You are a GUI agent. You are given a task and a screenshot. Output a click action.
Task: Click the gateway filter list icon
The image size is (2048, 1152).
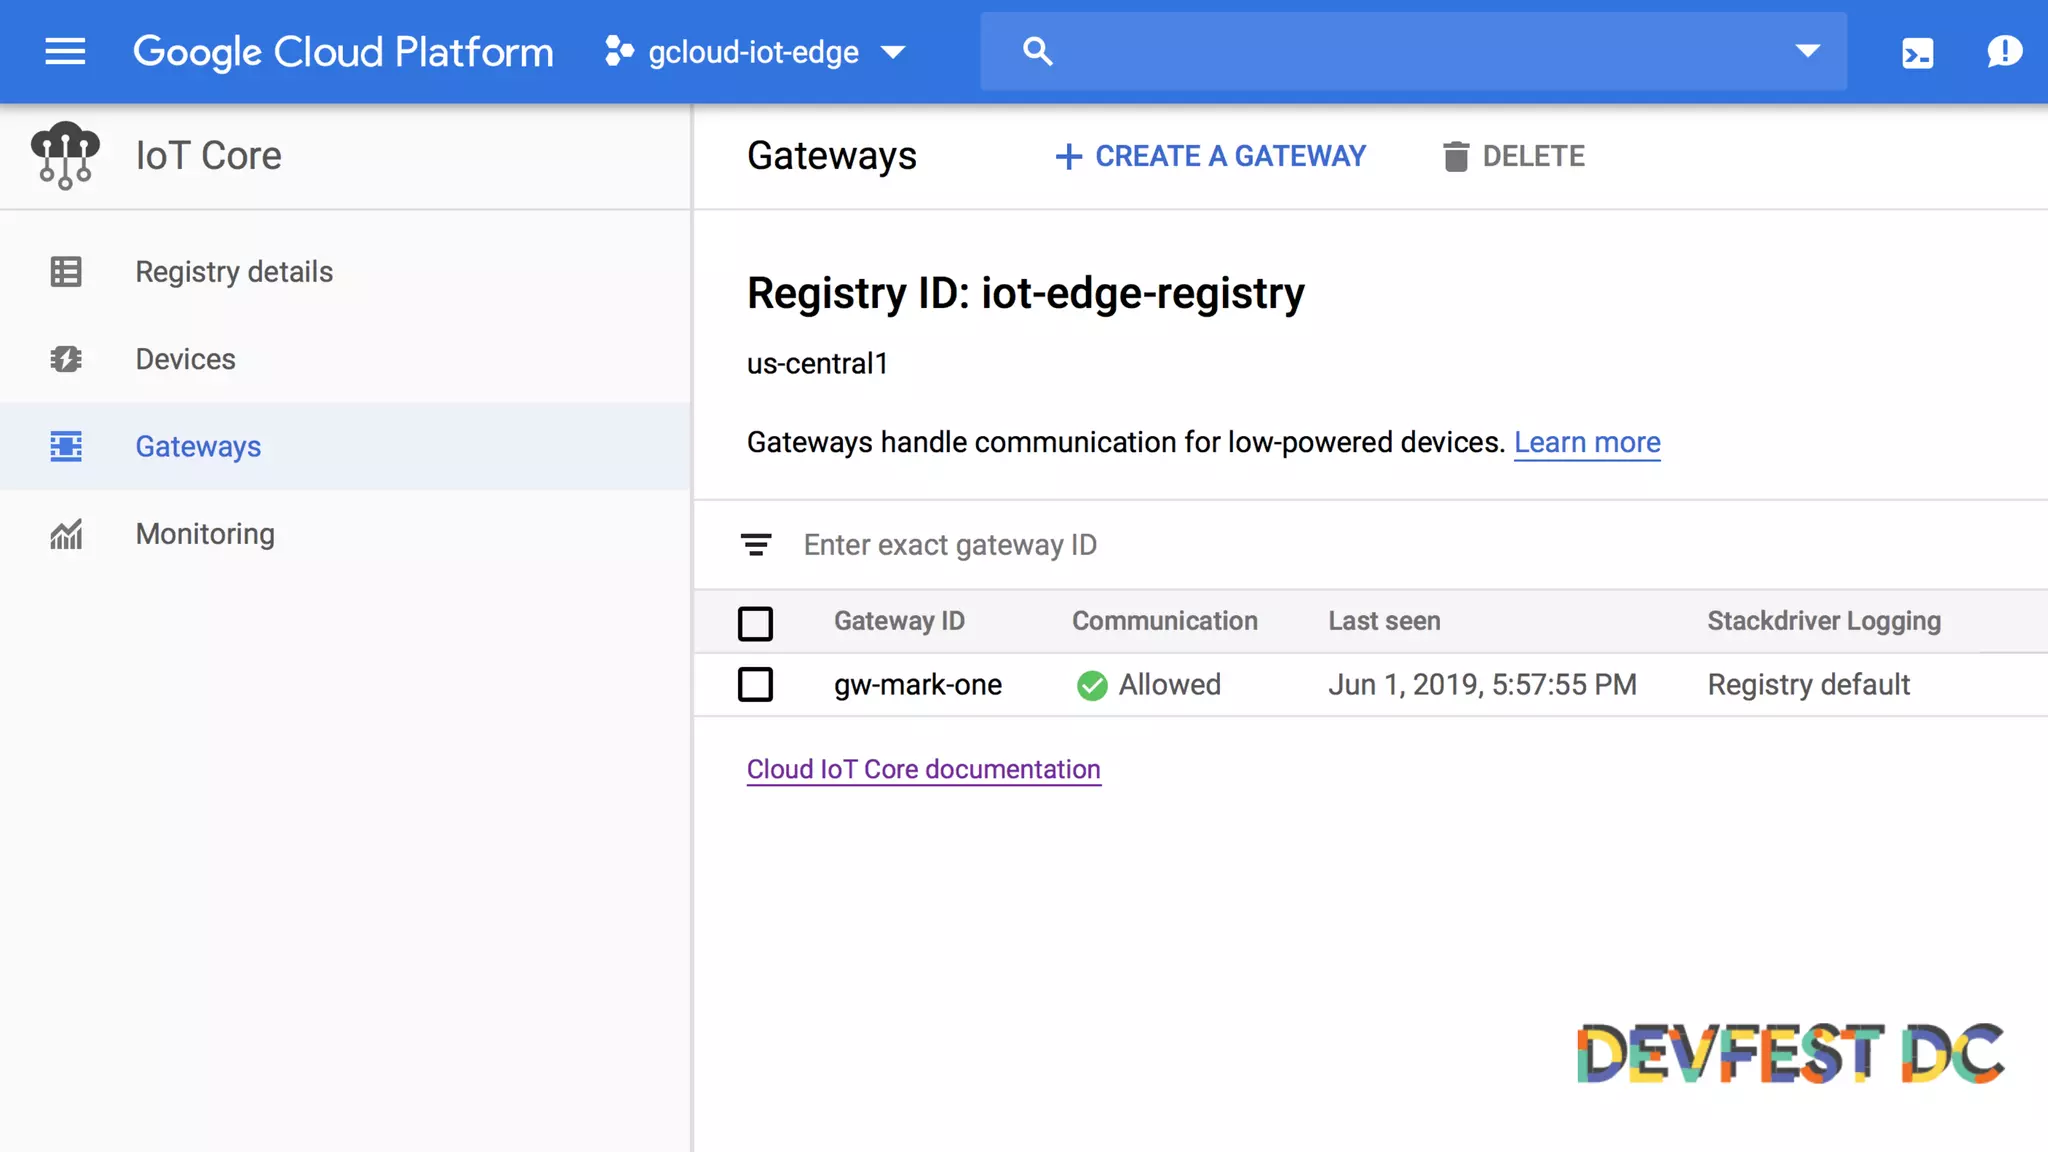[x=756, y=545]
